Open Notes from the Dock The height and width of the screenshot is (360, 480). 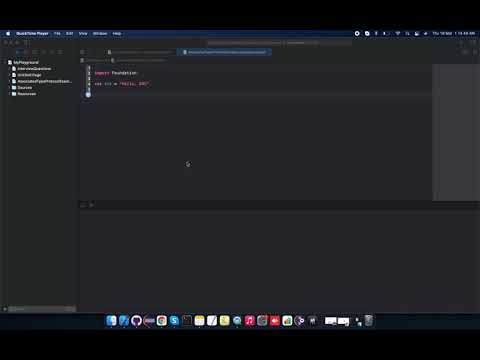(199, 321)
